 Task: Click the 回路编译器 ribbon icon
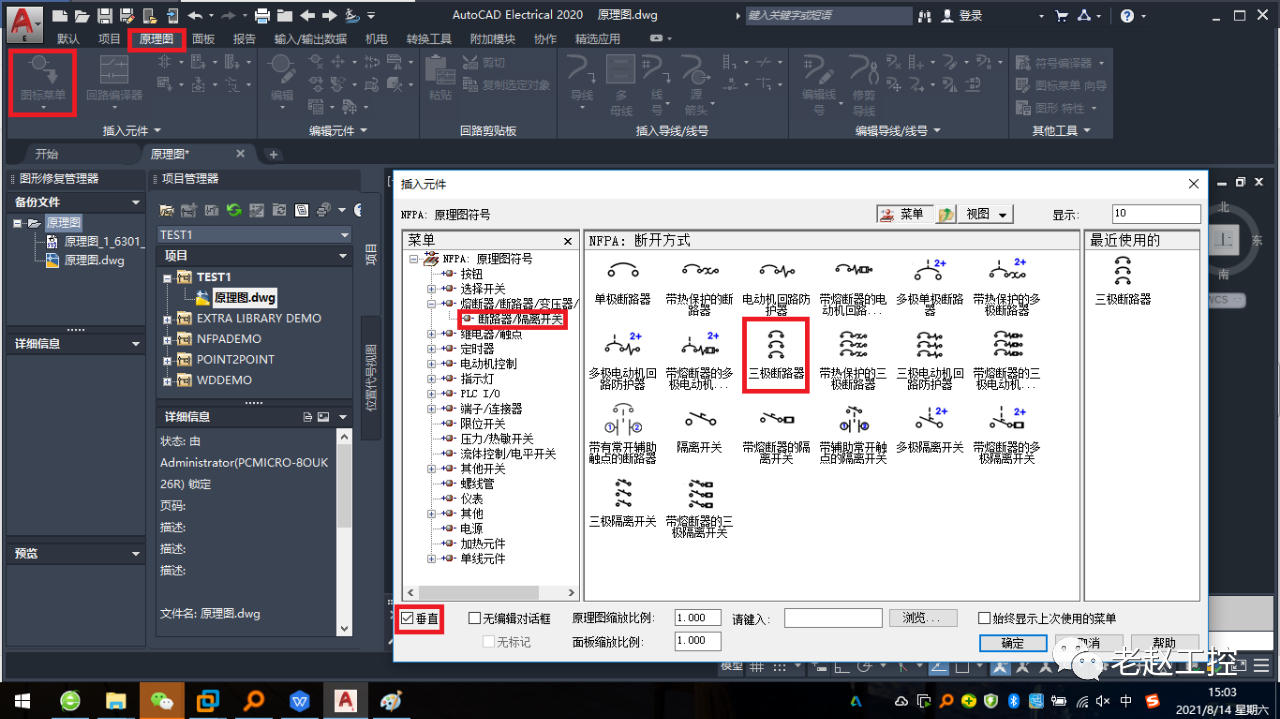pyautogui.click(x=114, y=80)
